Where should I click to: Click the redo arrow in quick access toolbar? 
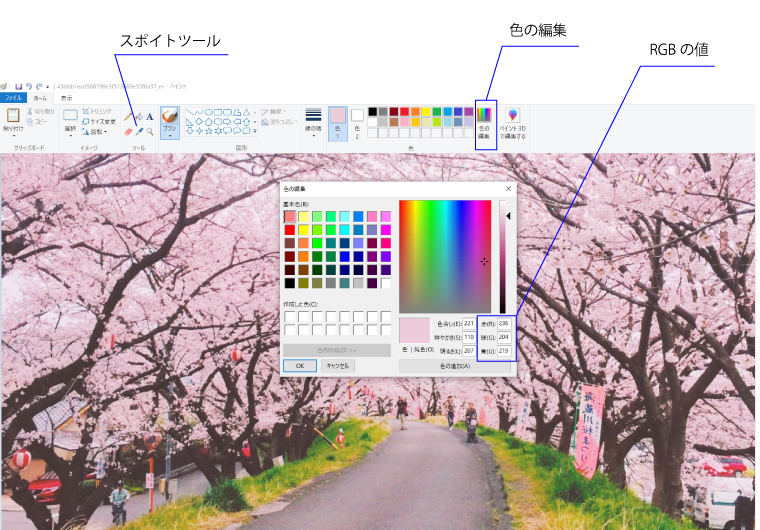39,87
